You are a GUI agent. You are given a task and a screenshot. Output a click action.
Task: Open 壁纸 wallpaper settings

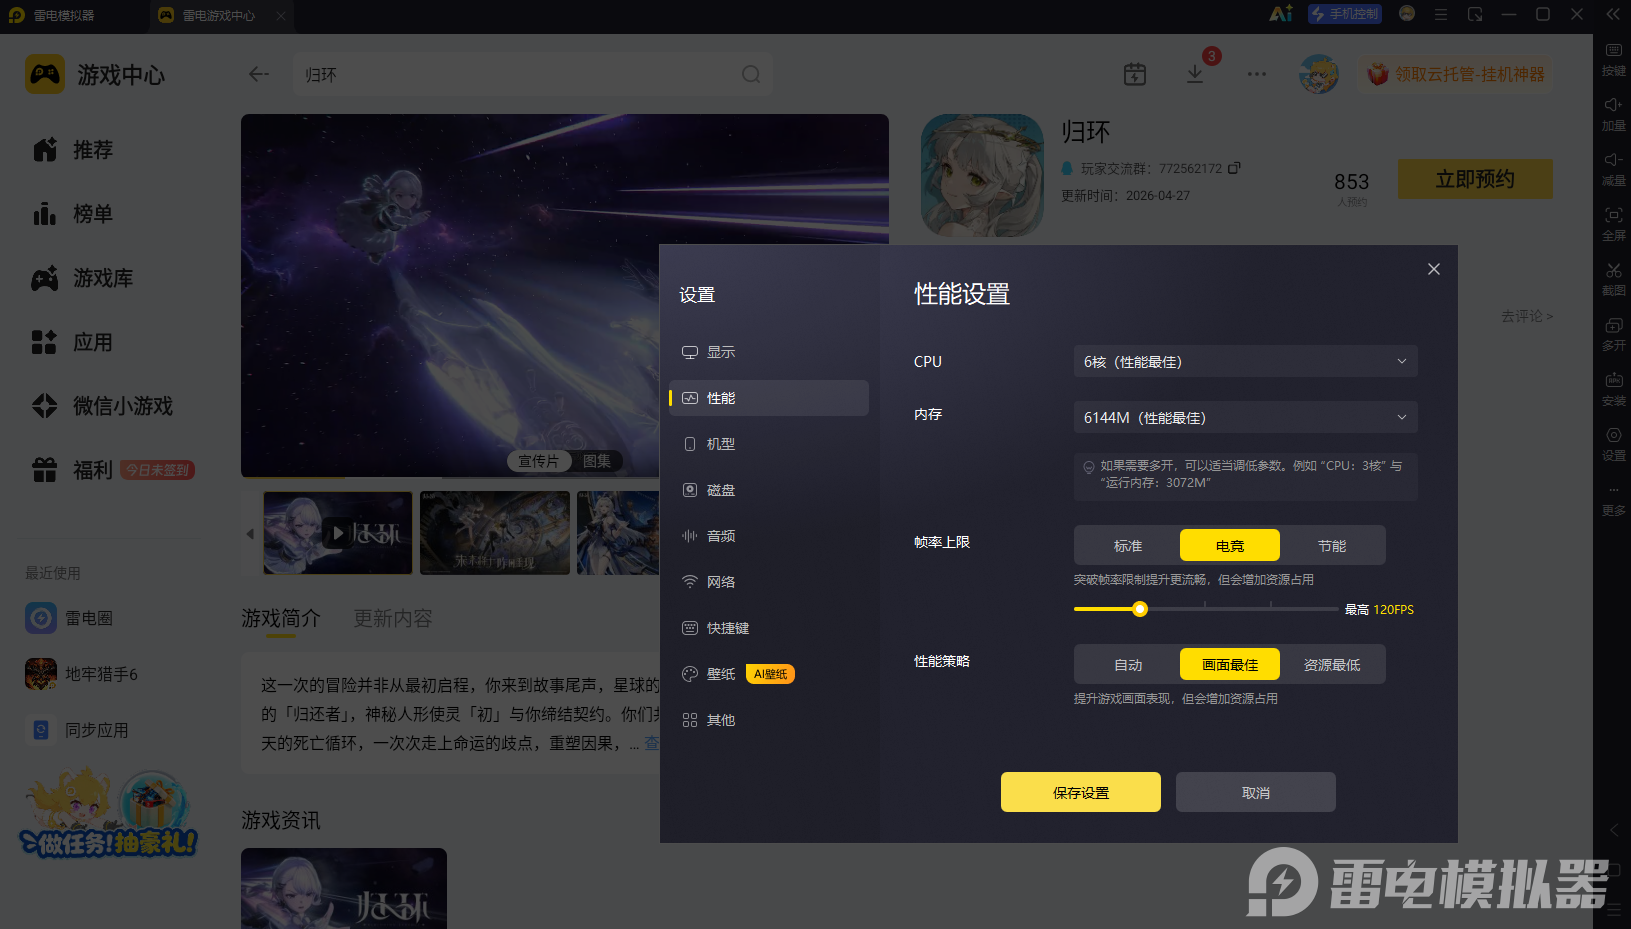click(768, 674)
